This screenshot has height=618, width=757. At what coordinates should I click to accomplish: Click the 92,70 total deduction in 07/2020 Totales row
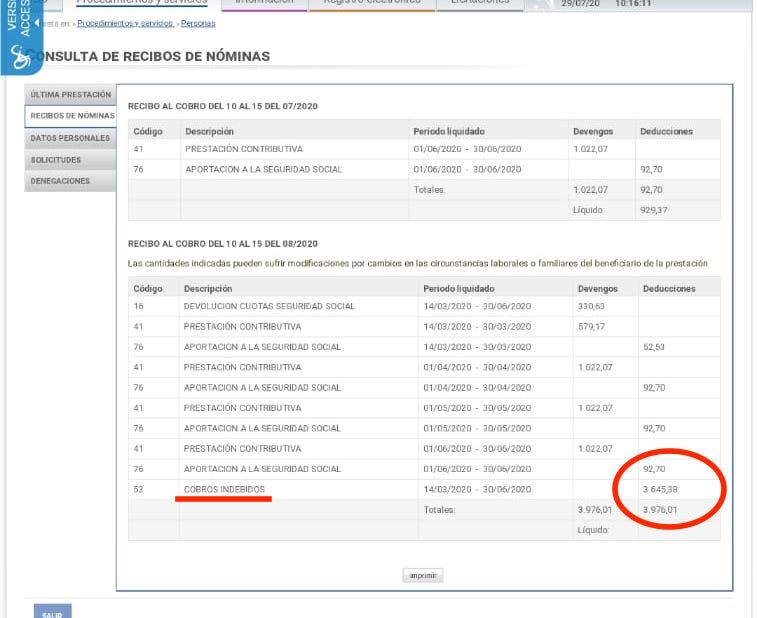(651, 190)
